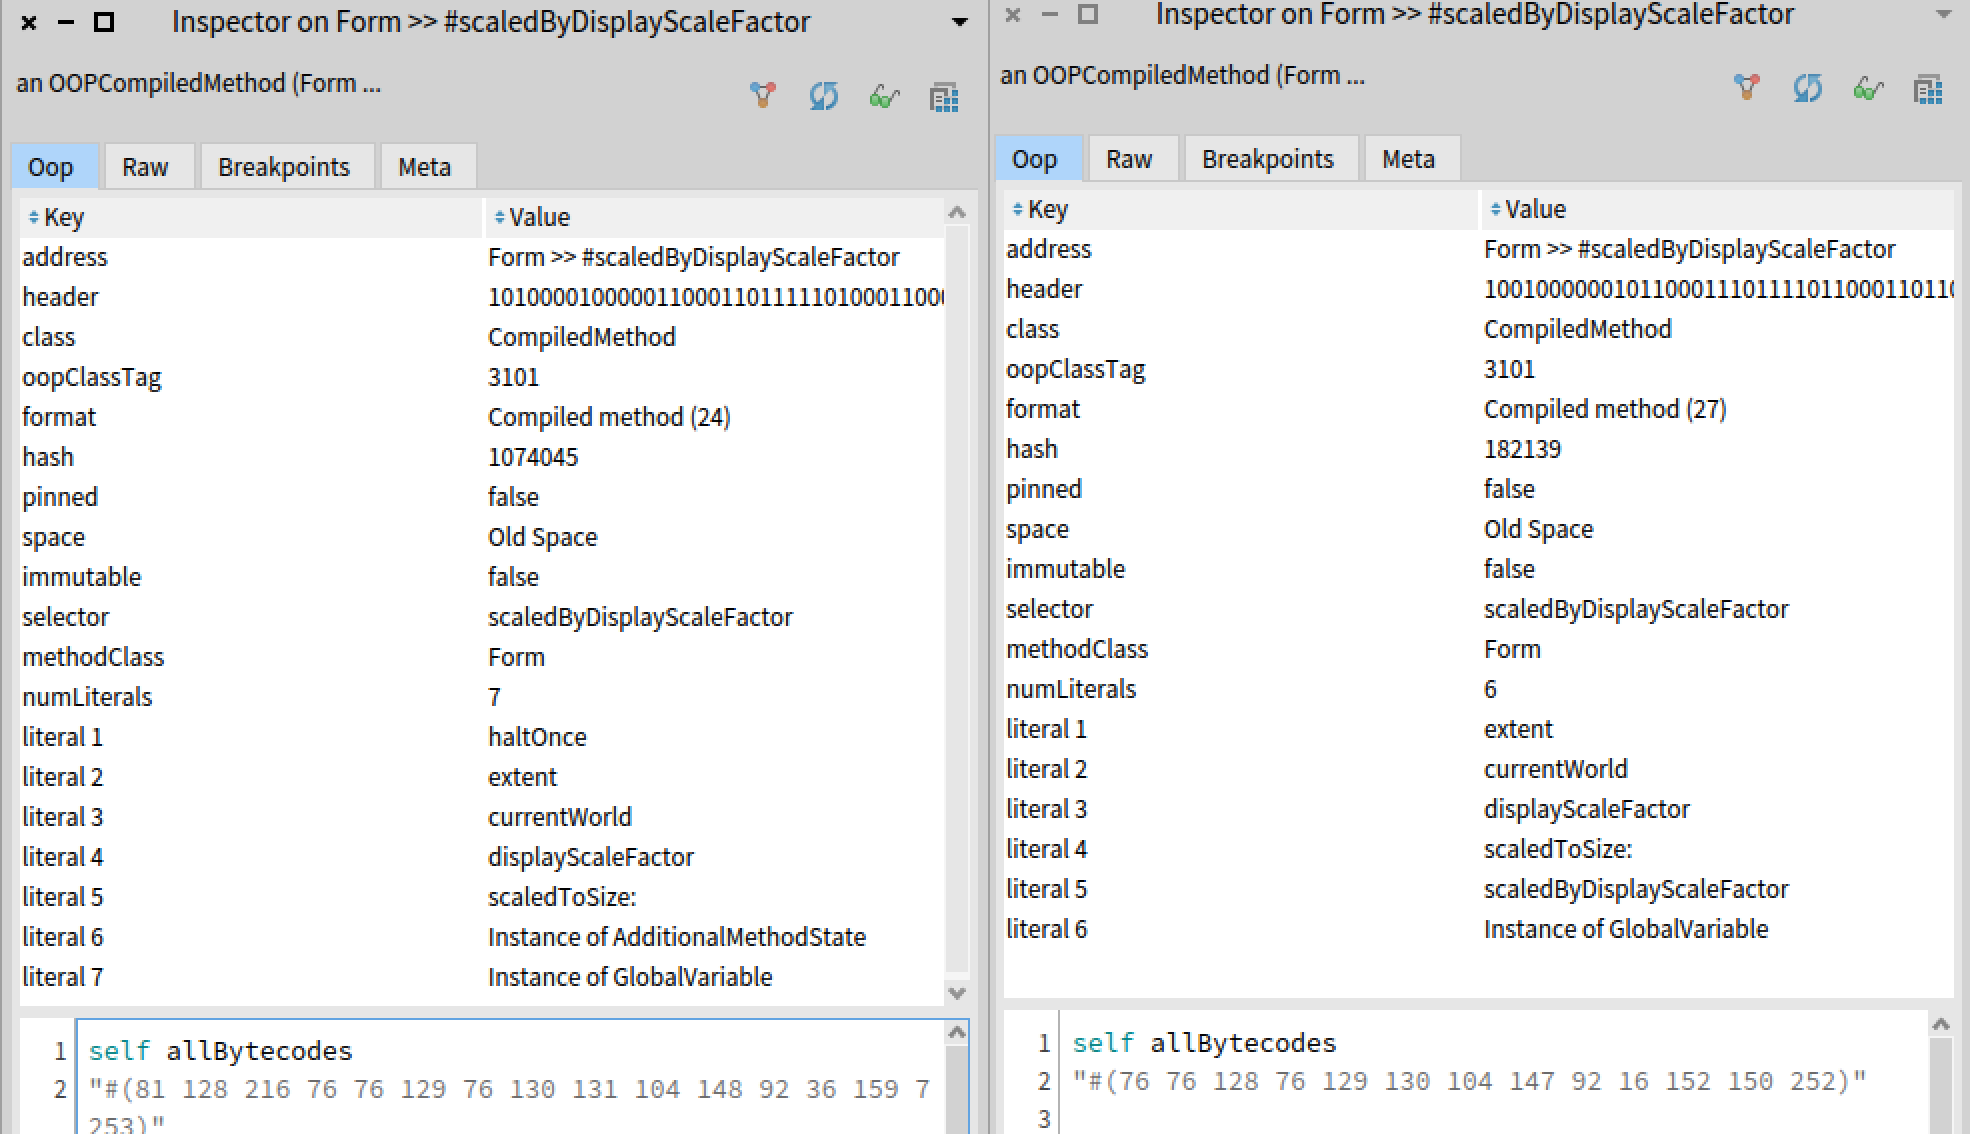
Task: Click class browser icon in right inspector
Action: pos(1928,89)
